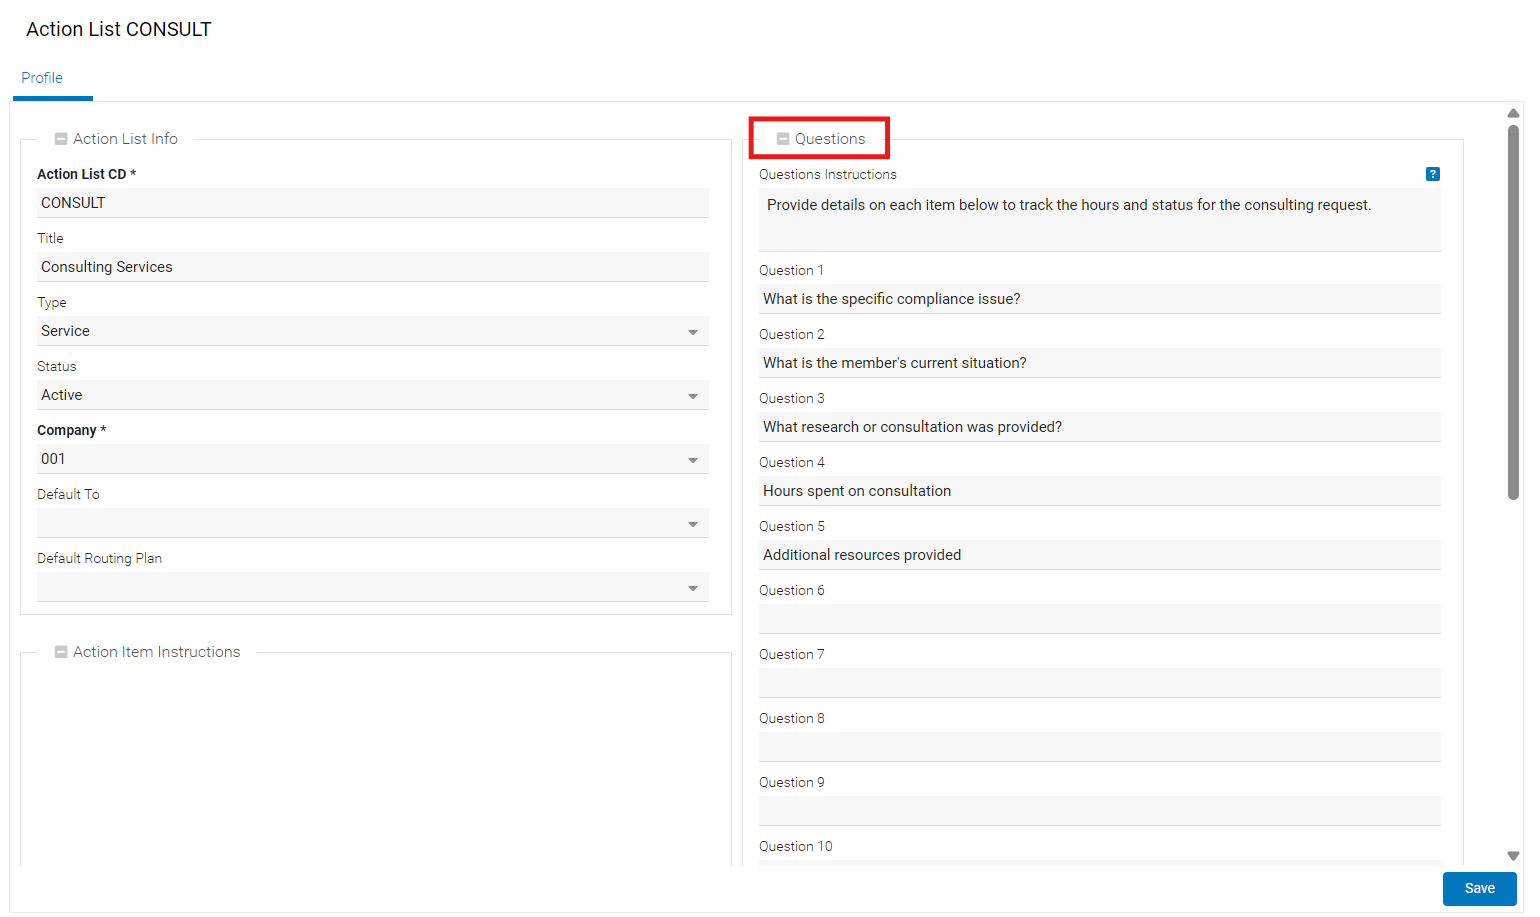Switch to the Profile tab
This screenshot has height=917, width=1540.
coord(42,78)
